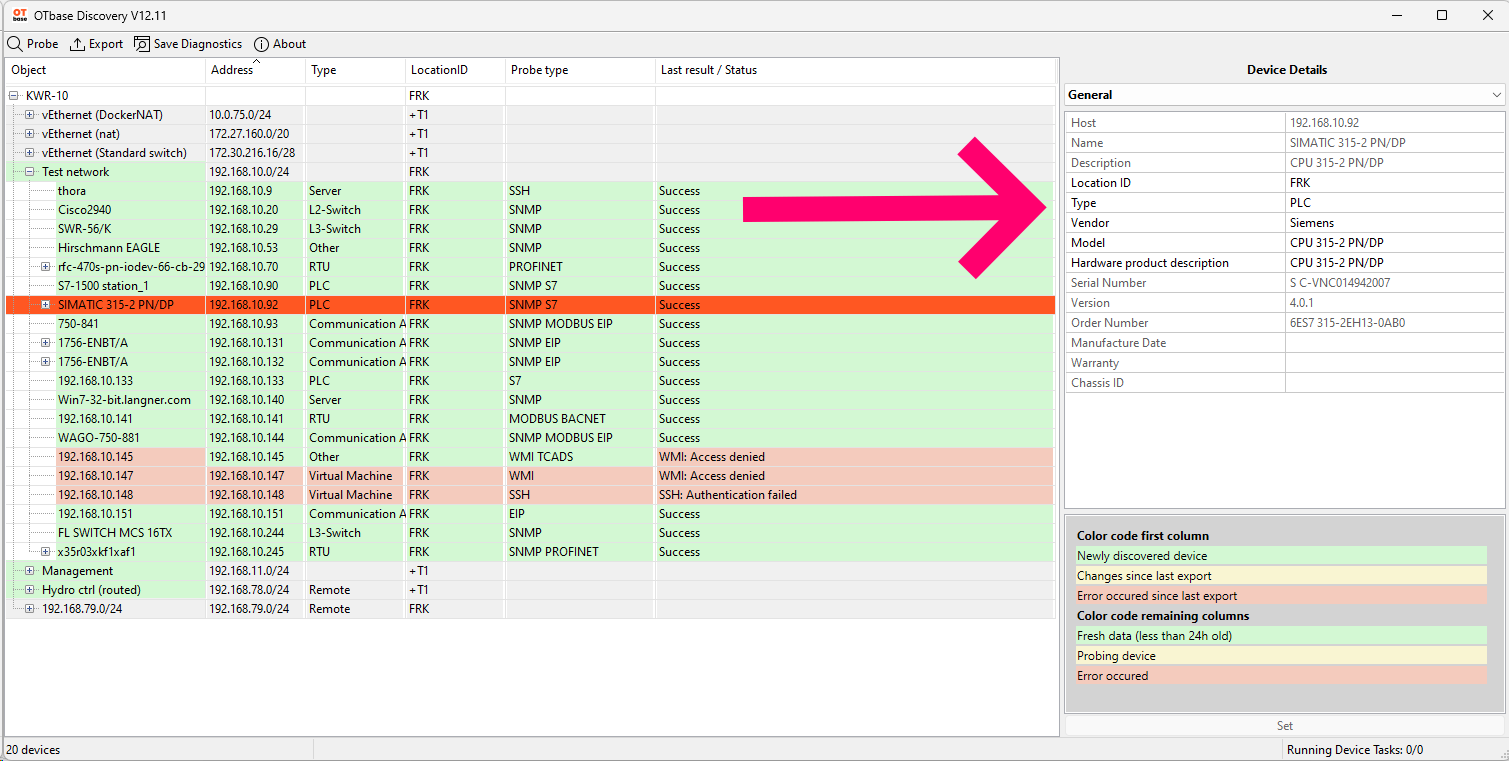Click the 'PROFINET' probe type cell

[x=581, y=267]
